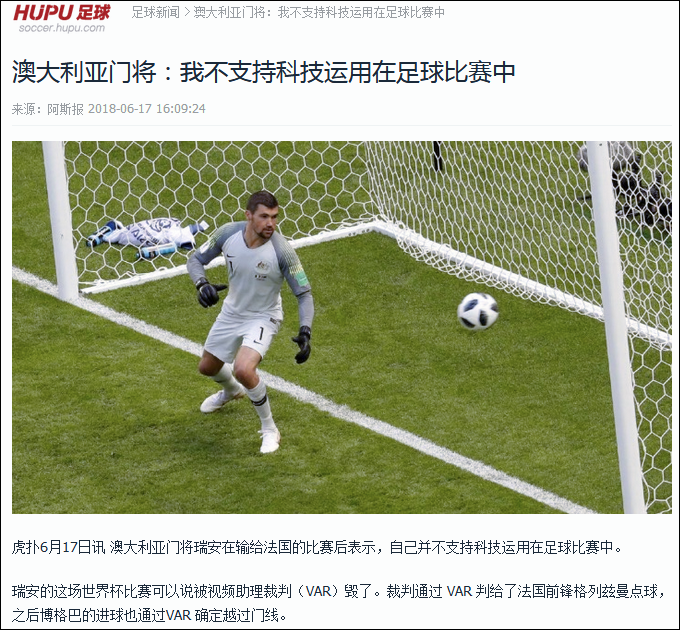This screenshot has height=630, width=680.
Task: Click the paragraph starting 瑞安的这场世界杯比赛
Action: pos(340,603)
